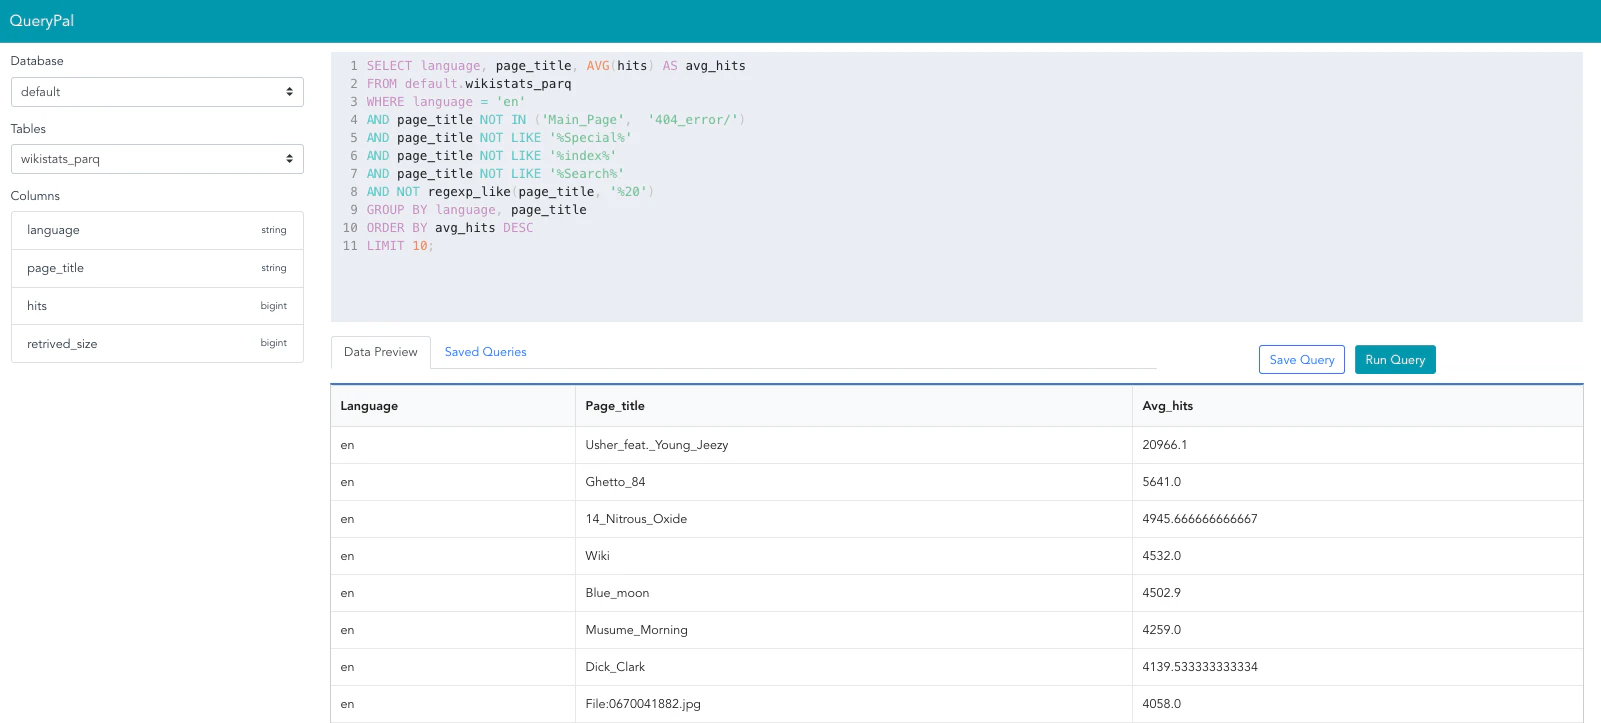The image size is (1601, 723).
Task: Select the language column row
Action: click(x=157, y=230)
